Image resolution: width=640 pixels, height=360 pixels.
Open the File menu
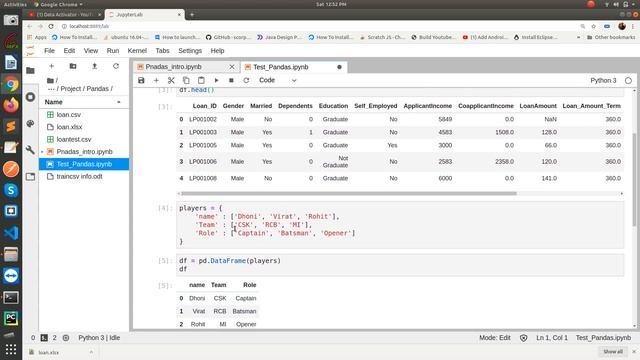point(49,51)
